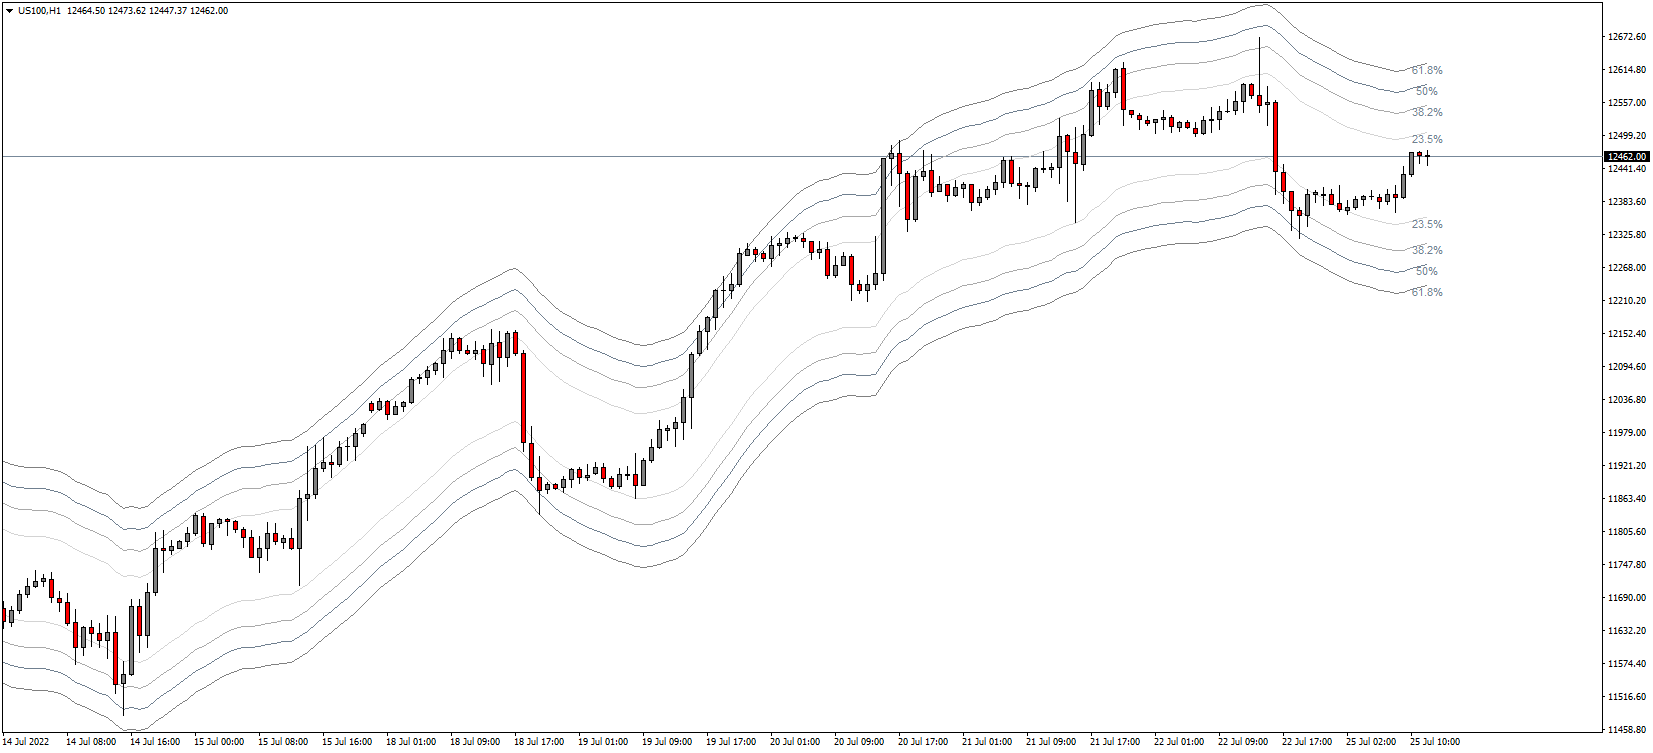Screen dimensions: 1653x753
Task: Select the upper band 23.5% Fibonacci label
Action: [1427, 139]
